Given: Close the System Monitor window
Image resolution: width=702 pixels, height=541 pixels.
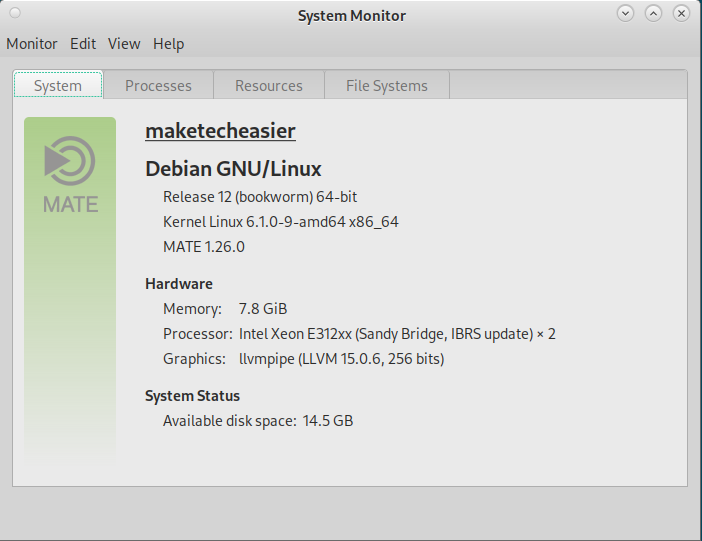Looking at the screenshot, I should coord(681,13).
